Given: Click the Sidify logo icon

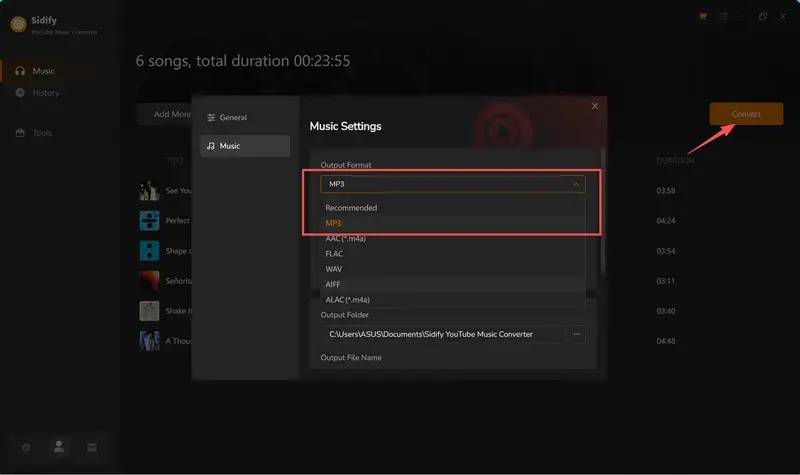Looking at the screenshot, I should (x=18, y=24).
